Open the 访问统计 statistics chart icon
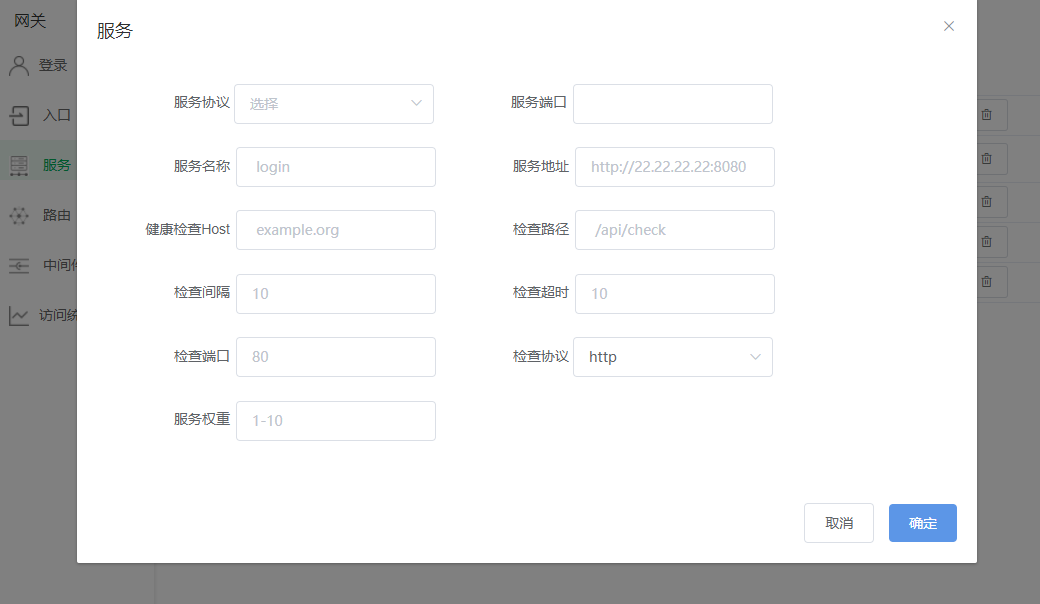The width and height of the screenshot is (1040, 604). pyautogui.click(x=18, y=315)
